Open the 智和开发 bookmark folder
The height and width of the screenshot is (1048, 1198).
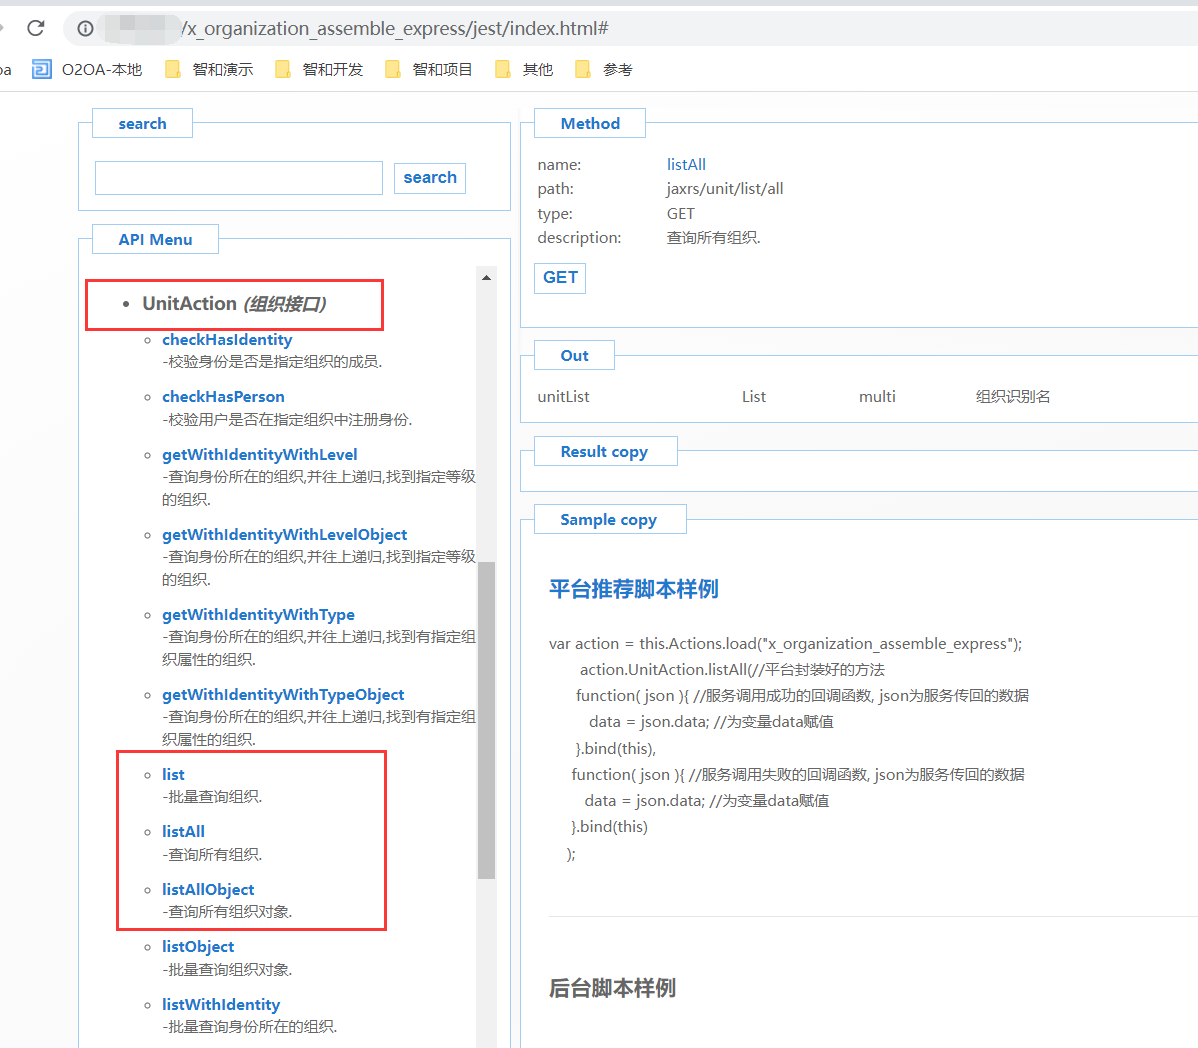tap(319, 70)
